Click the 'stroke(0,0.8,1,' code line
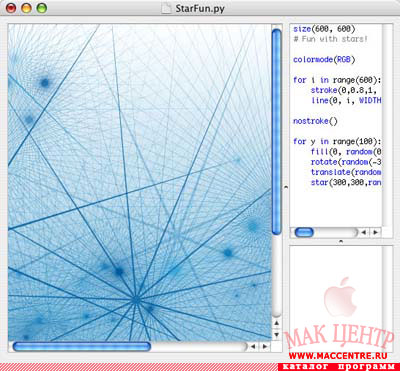The height and width of the screenshot is (371, 400). click(x=345, y=90)
